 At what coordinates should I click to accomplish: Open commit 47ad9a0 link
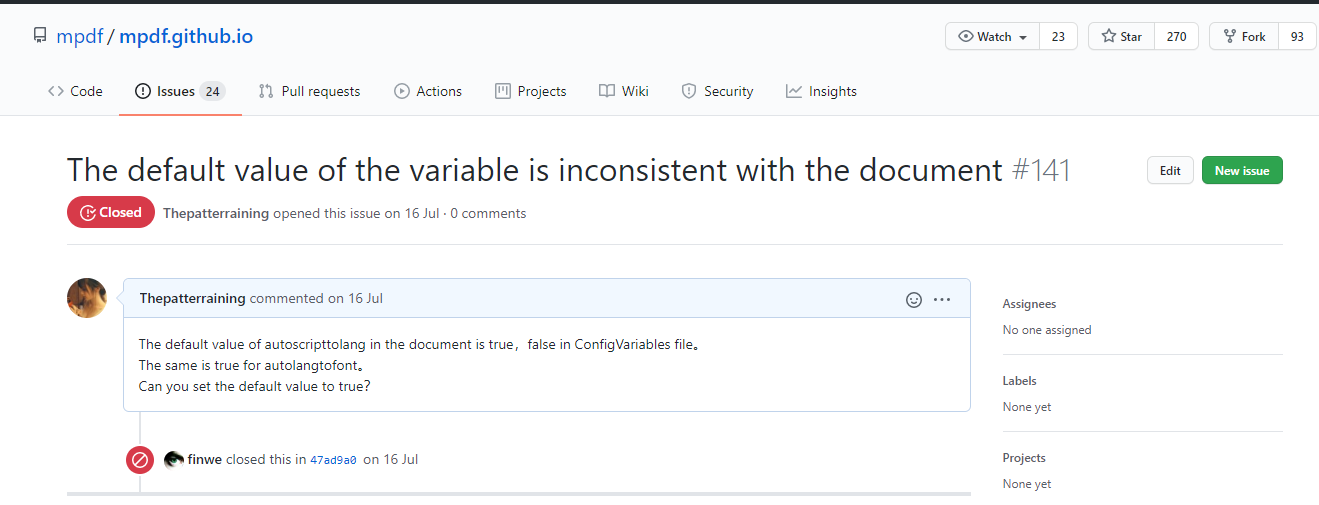point(333,460)
